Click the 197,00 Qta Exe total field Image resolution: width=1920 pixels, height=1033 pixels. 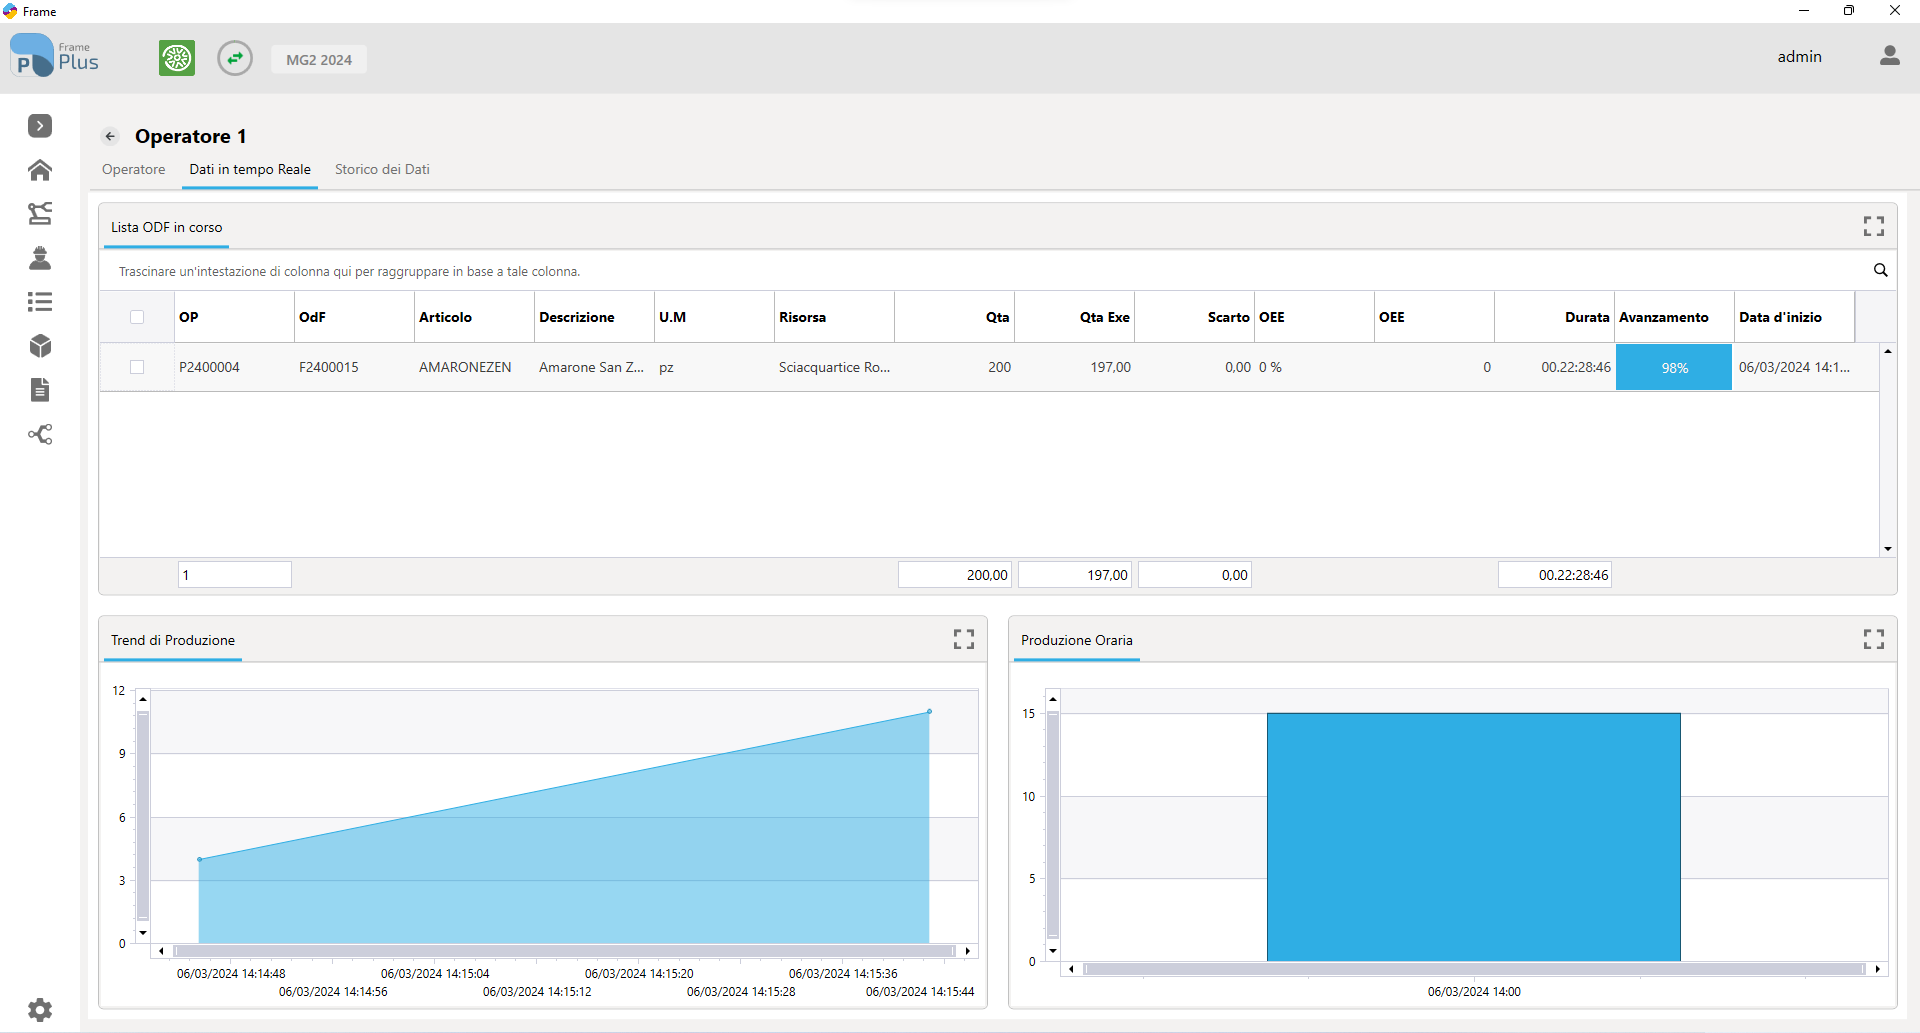(x=1075, y=575)
